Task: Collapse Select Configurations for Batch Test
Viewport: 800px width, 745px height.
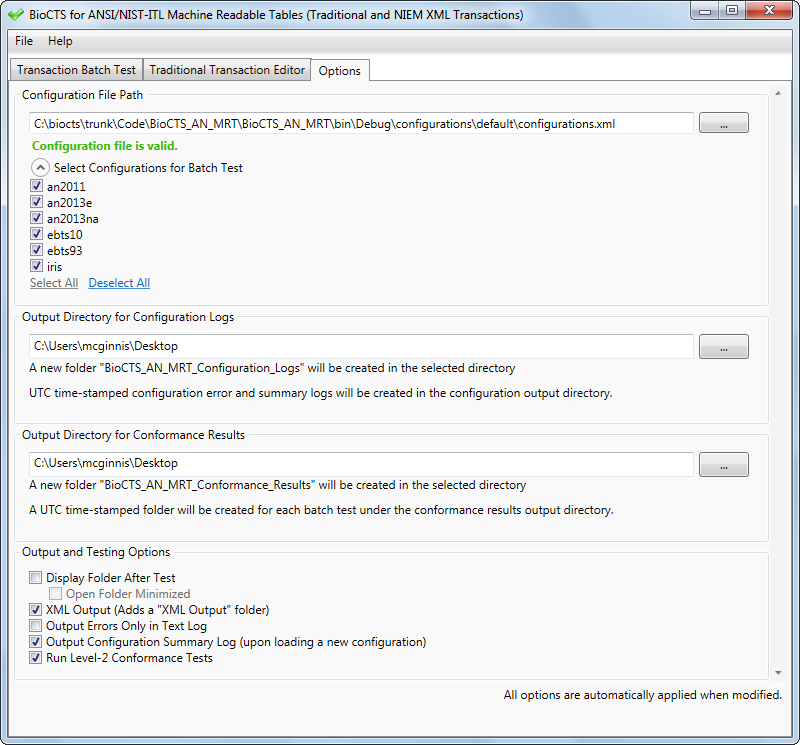Action: [40, 168]
